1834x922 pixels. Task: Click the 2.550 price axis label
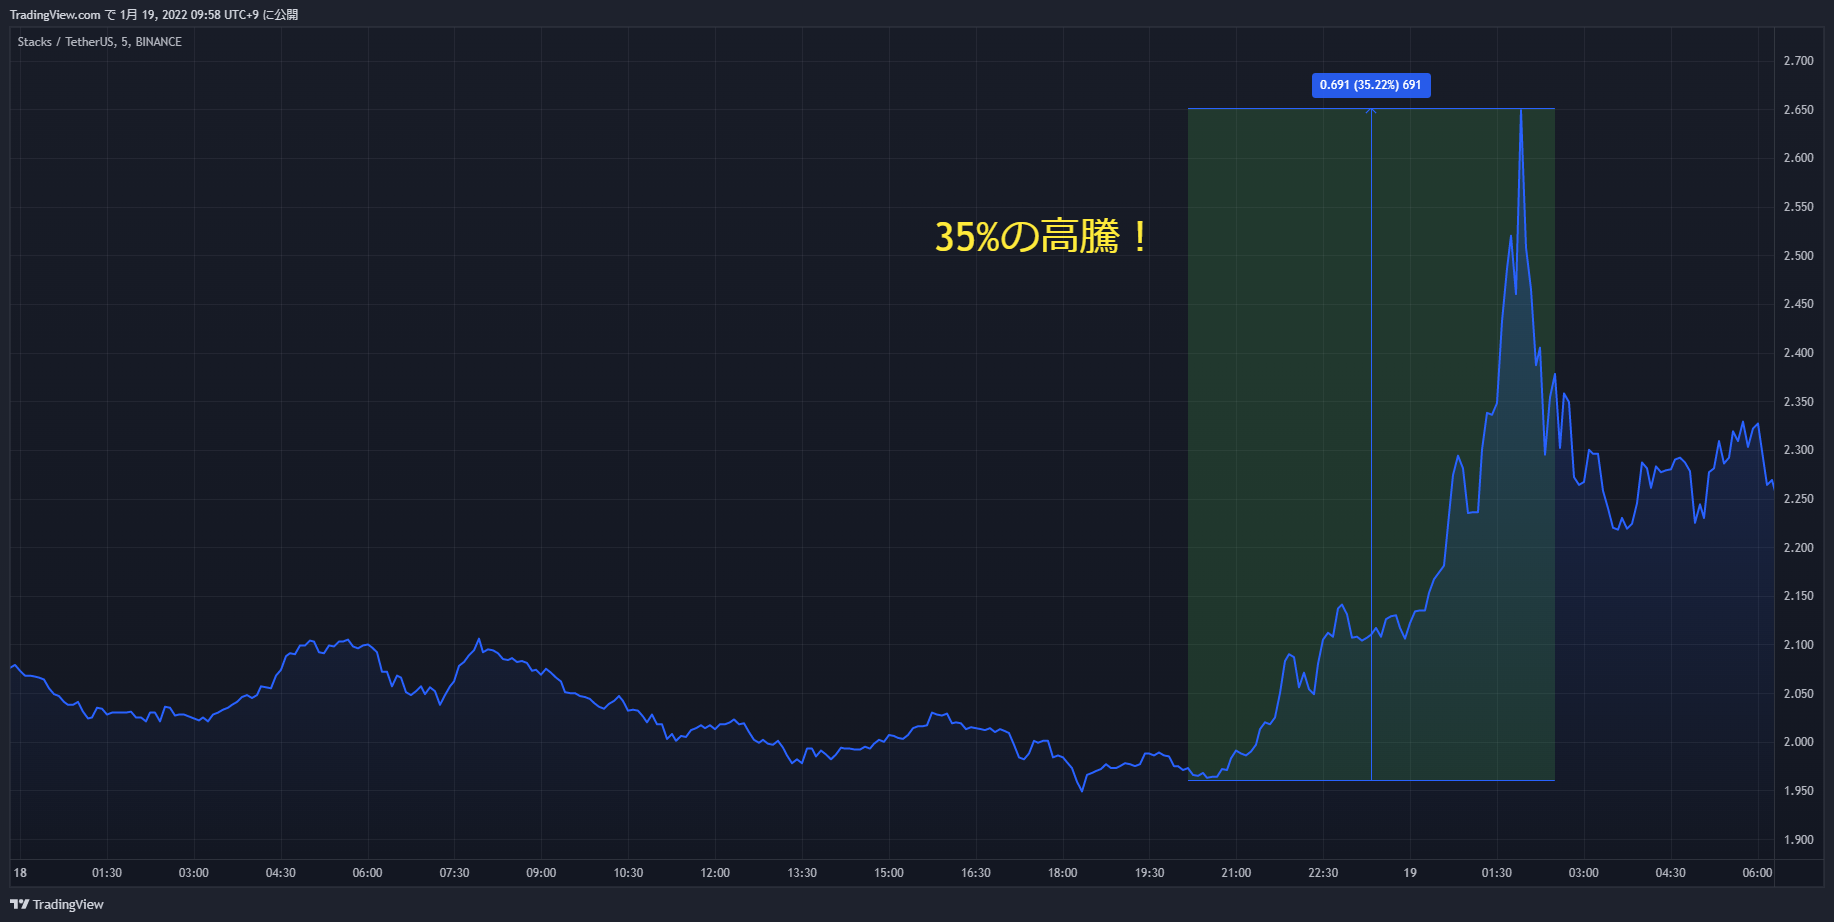(1798, 207)
